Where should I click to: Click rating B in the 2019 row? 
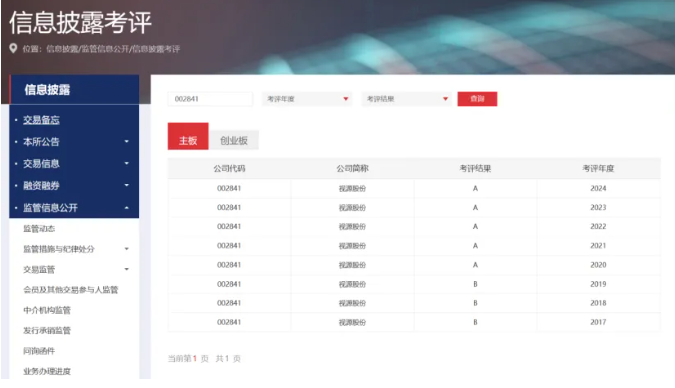(475, 284)
